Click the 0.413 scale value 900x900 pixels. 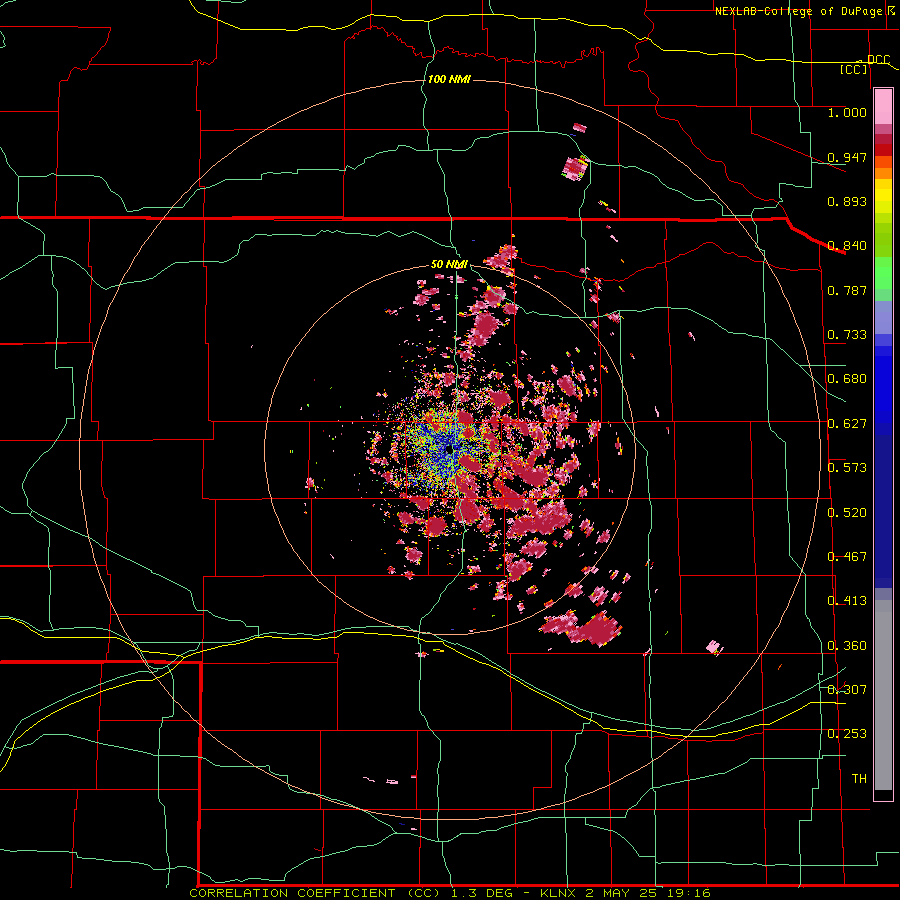tap(847, 601)
